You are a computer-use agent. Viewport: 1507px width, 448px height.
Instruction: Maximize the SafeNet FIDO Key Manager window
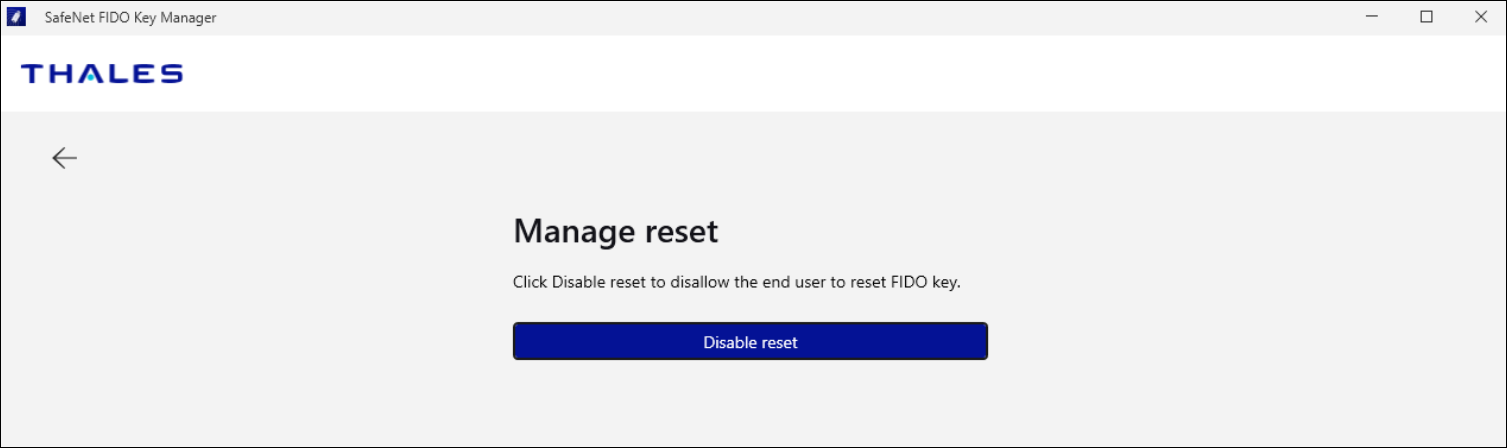[x=1427, y=17]
